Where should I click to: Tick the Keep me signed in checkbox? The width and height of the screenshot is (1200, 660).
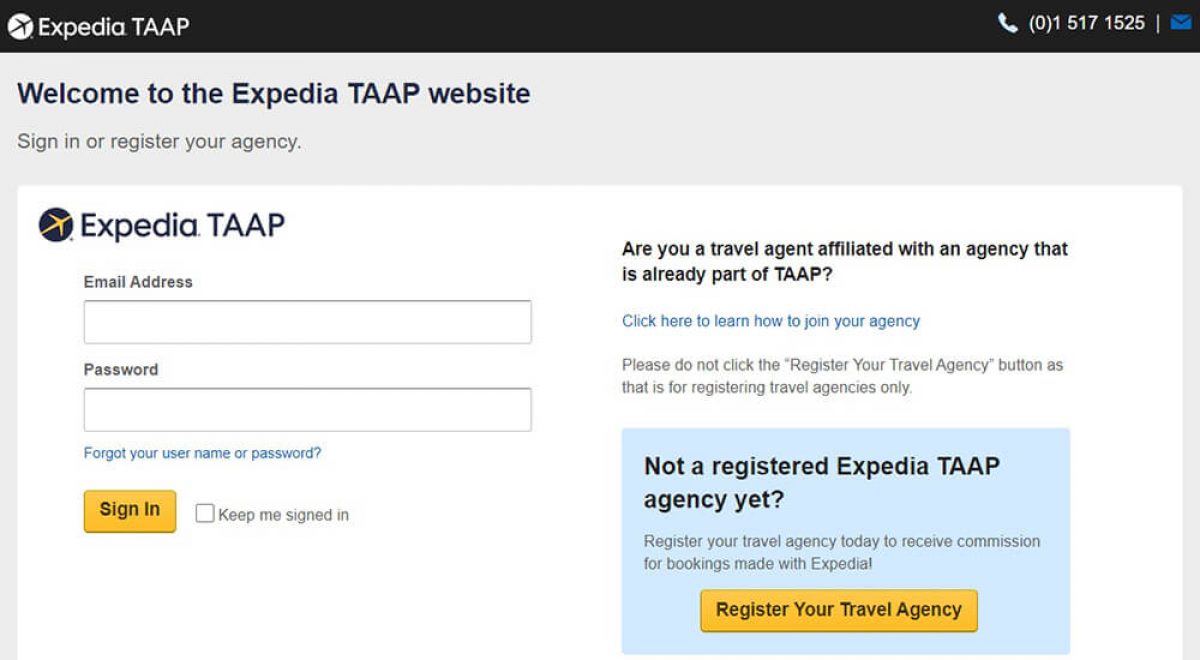pyautogui.click(x=205, y=513)
